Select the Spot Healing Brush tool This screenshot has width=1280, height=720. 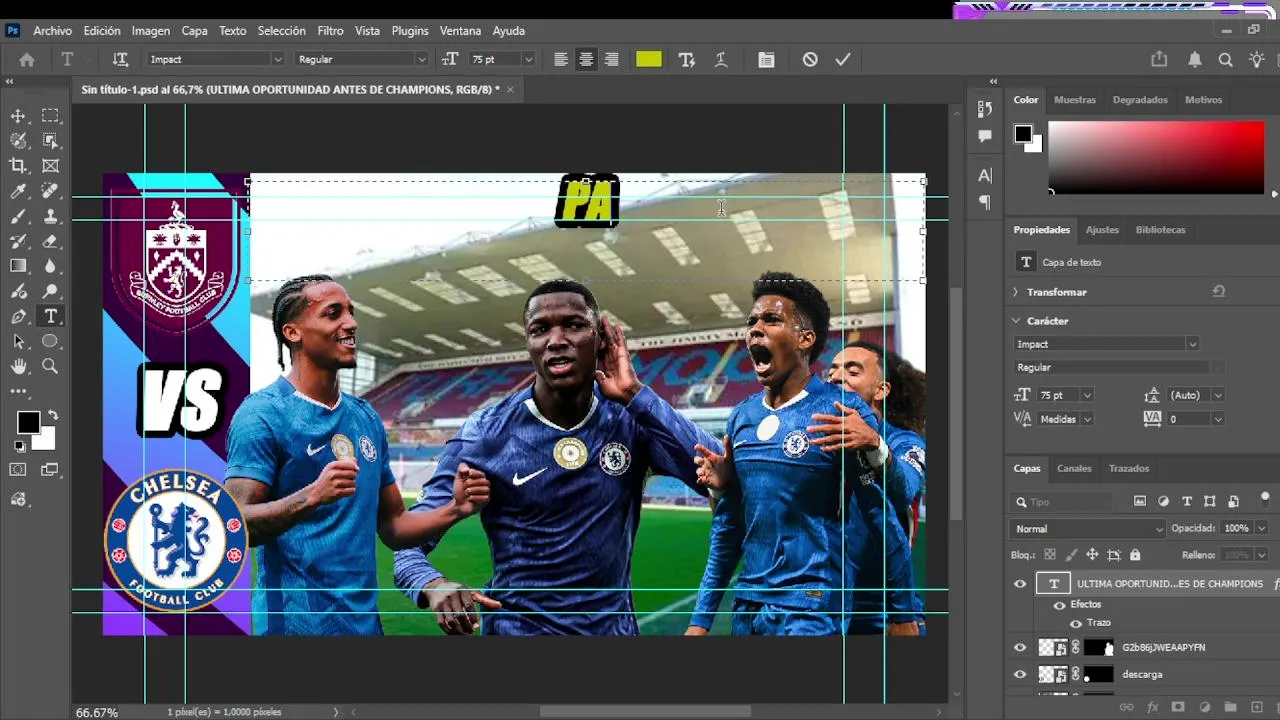(50, 191)
